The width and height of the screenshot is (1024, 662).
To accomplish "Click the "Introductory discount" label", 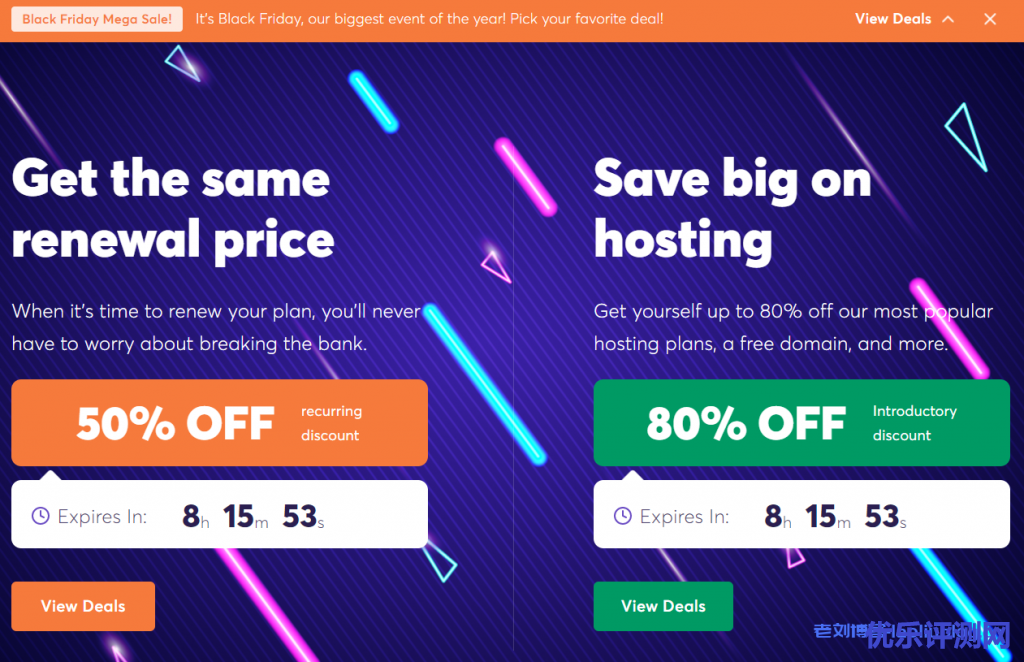I will click(914, 423).
